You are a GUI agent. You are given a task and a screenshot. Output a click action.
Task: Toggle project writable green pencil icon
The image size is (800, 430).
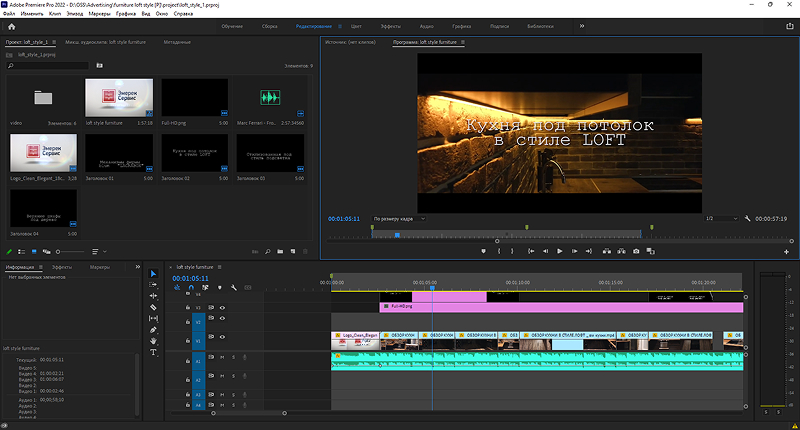coord(9,251)
